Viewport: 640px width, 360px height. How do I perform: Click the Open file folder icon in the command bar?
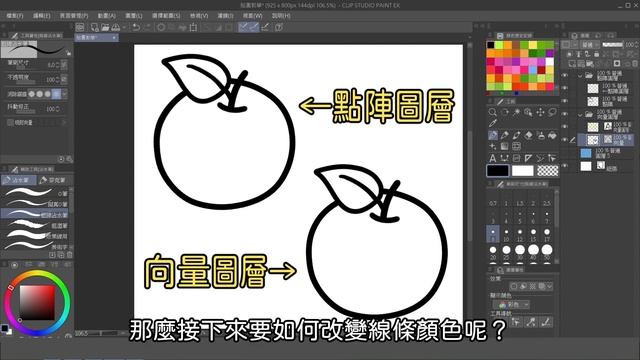point(105,27)
